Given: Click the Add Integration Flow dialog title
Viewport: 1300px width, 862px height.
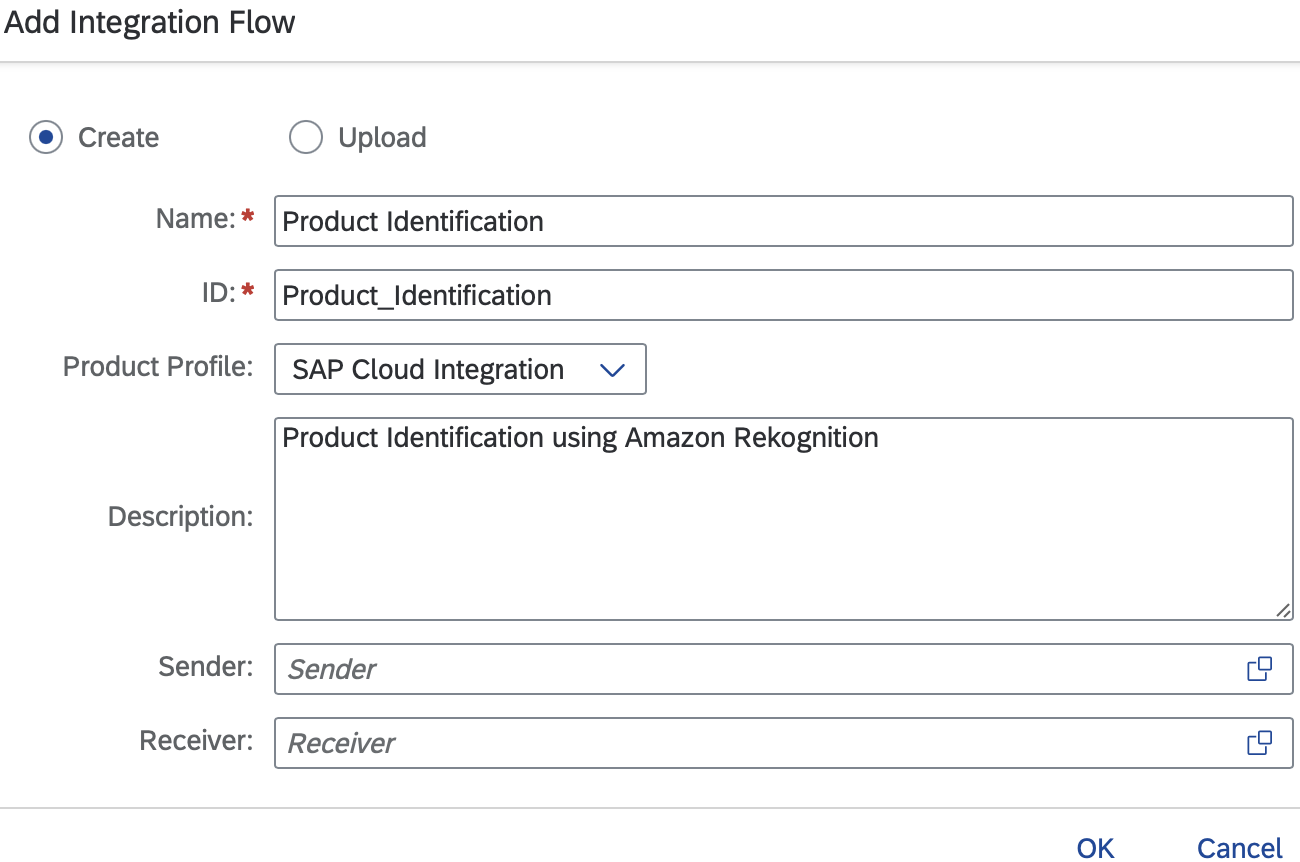Looking at the screenshot, I should point(150,22).
